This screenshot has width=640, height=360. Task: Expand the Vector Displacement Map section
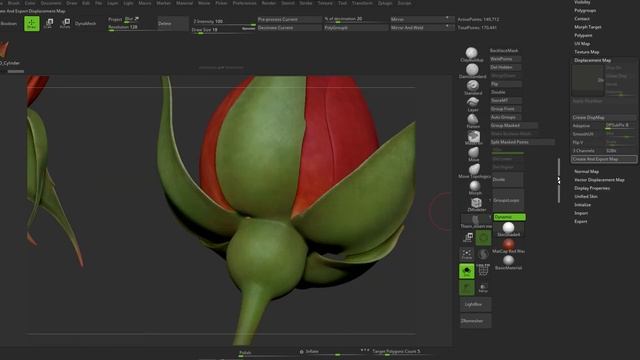click(x=599, y=180)
